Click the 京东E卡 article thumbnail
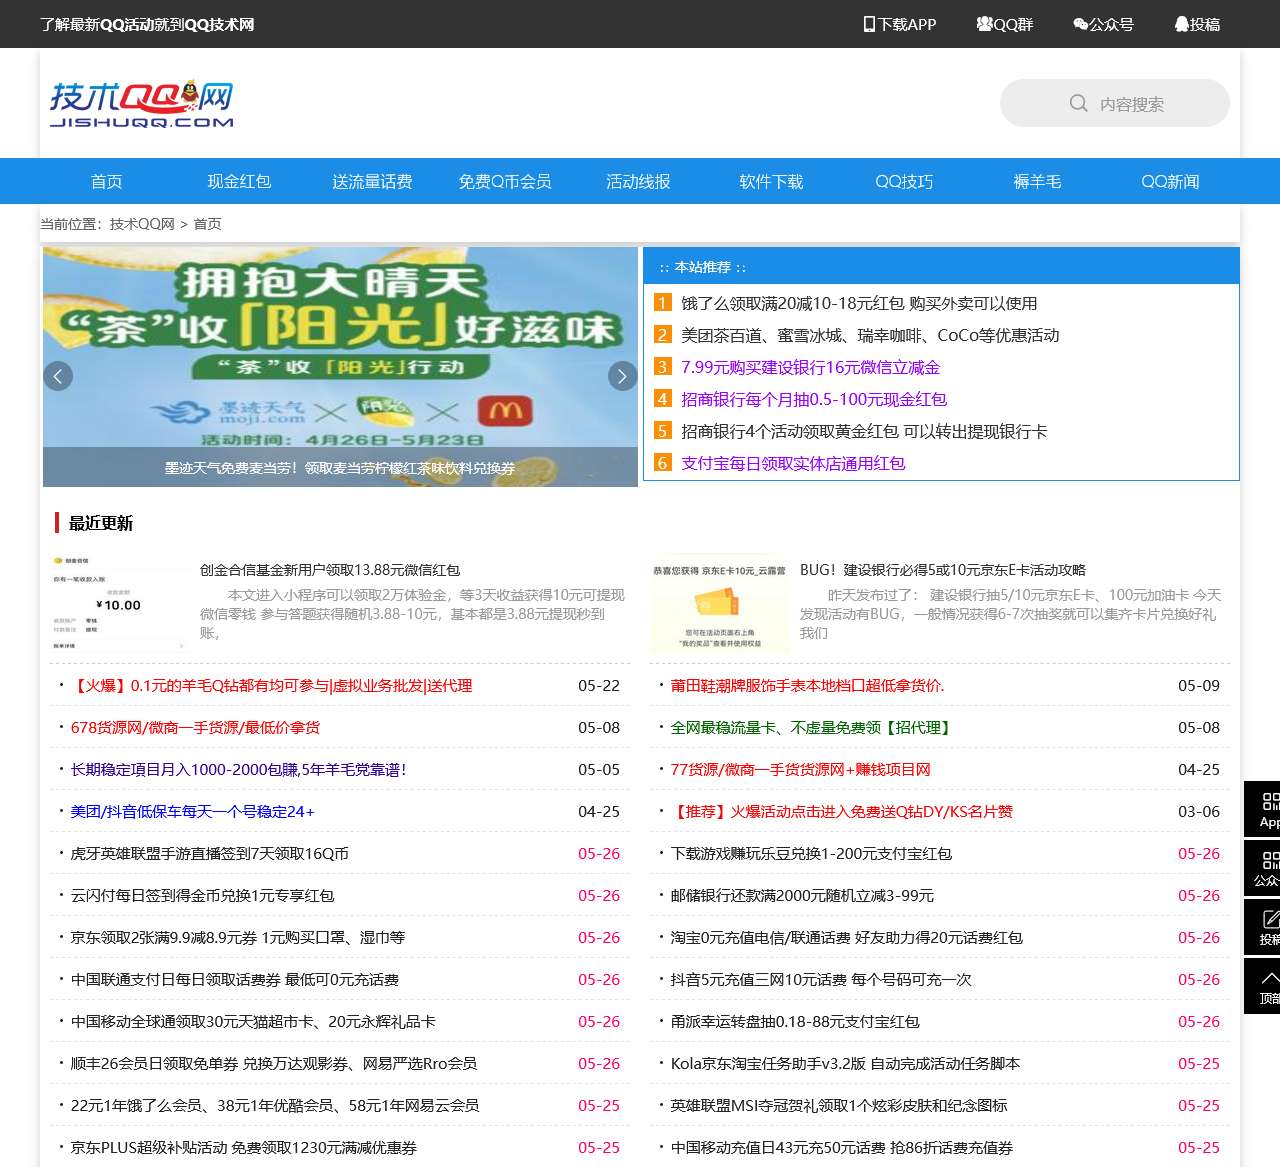1280x1167 pixels. pyautogui.click(x=720, y=602)
